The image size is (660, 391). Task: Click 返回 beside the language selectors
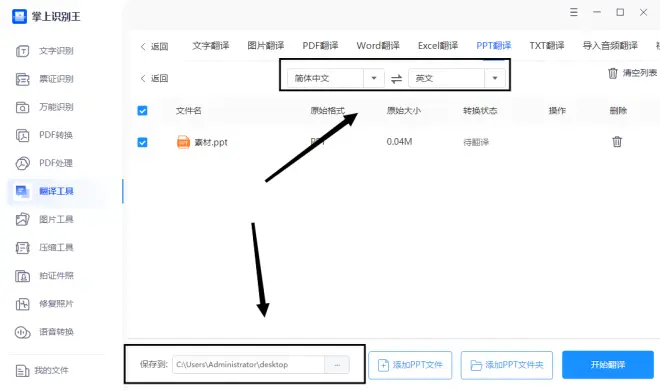[x=154, y=78]
